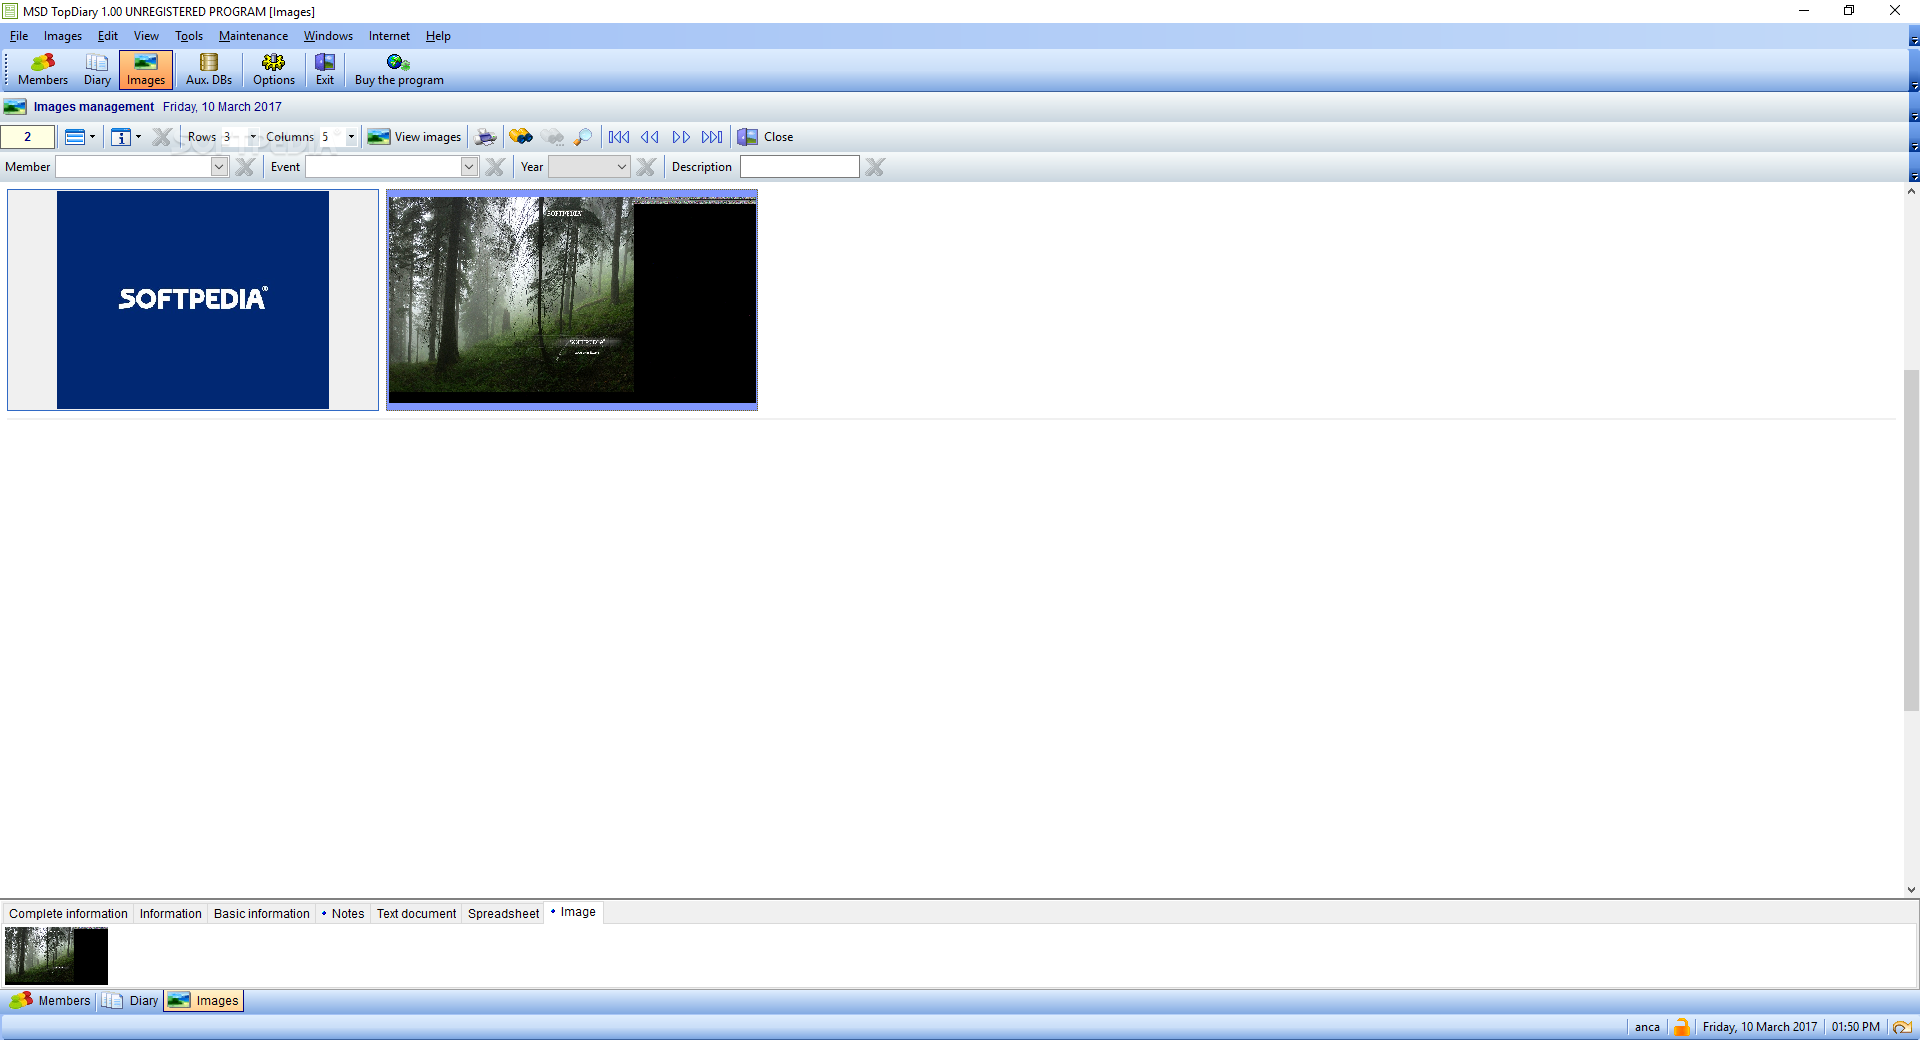
Task: Switch to Images window tab at bottom
Action: [x=204, y=1001]
